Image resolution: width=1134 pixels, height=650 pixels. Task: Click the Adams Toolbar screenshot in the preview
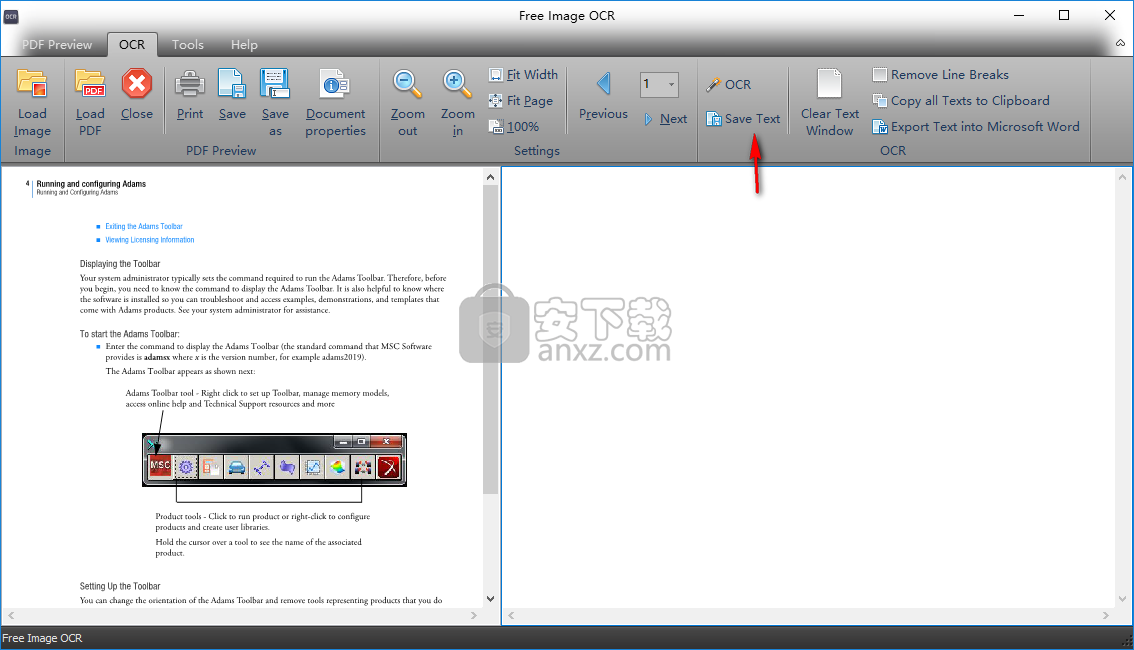(274, 460)
